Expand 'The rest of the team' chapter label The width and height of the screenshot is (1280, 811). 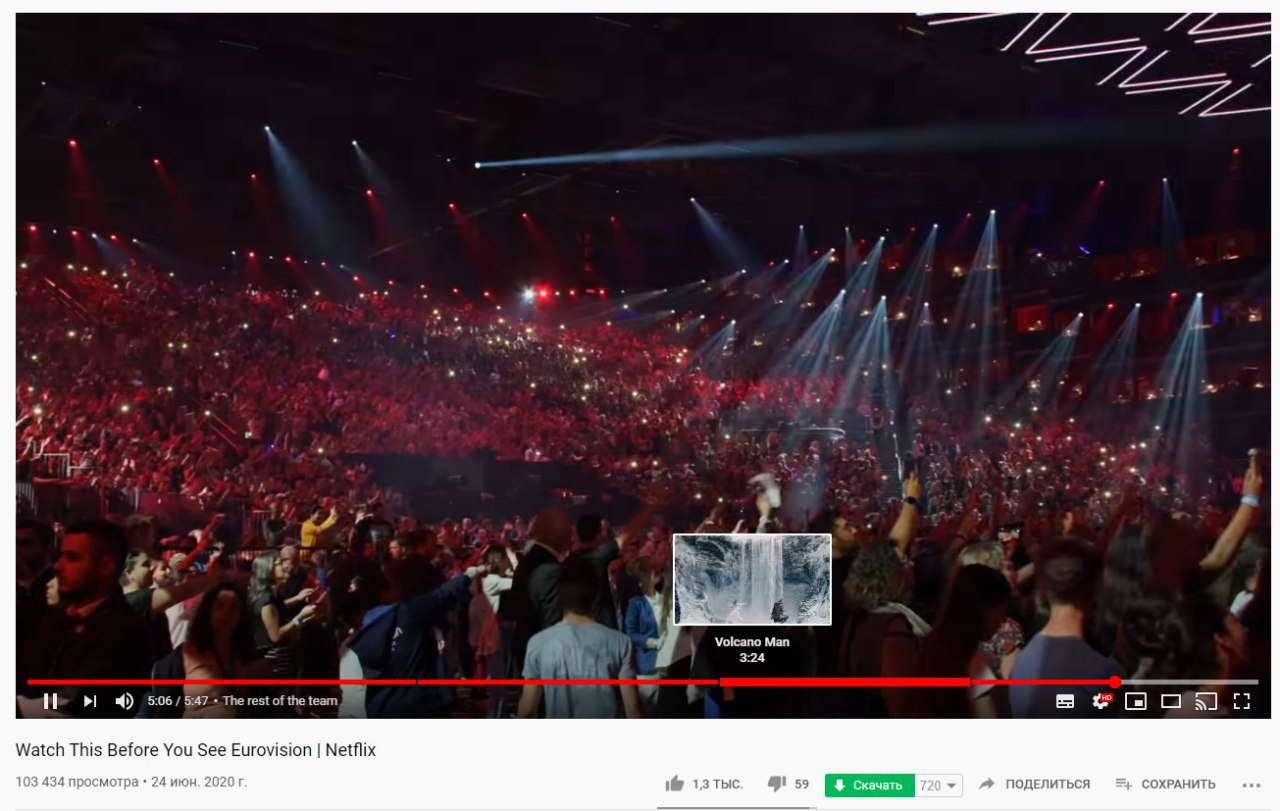[280, 701]
